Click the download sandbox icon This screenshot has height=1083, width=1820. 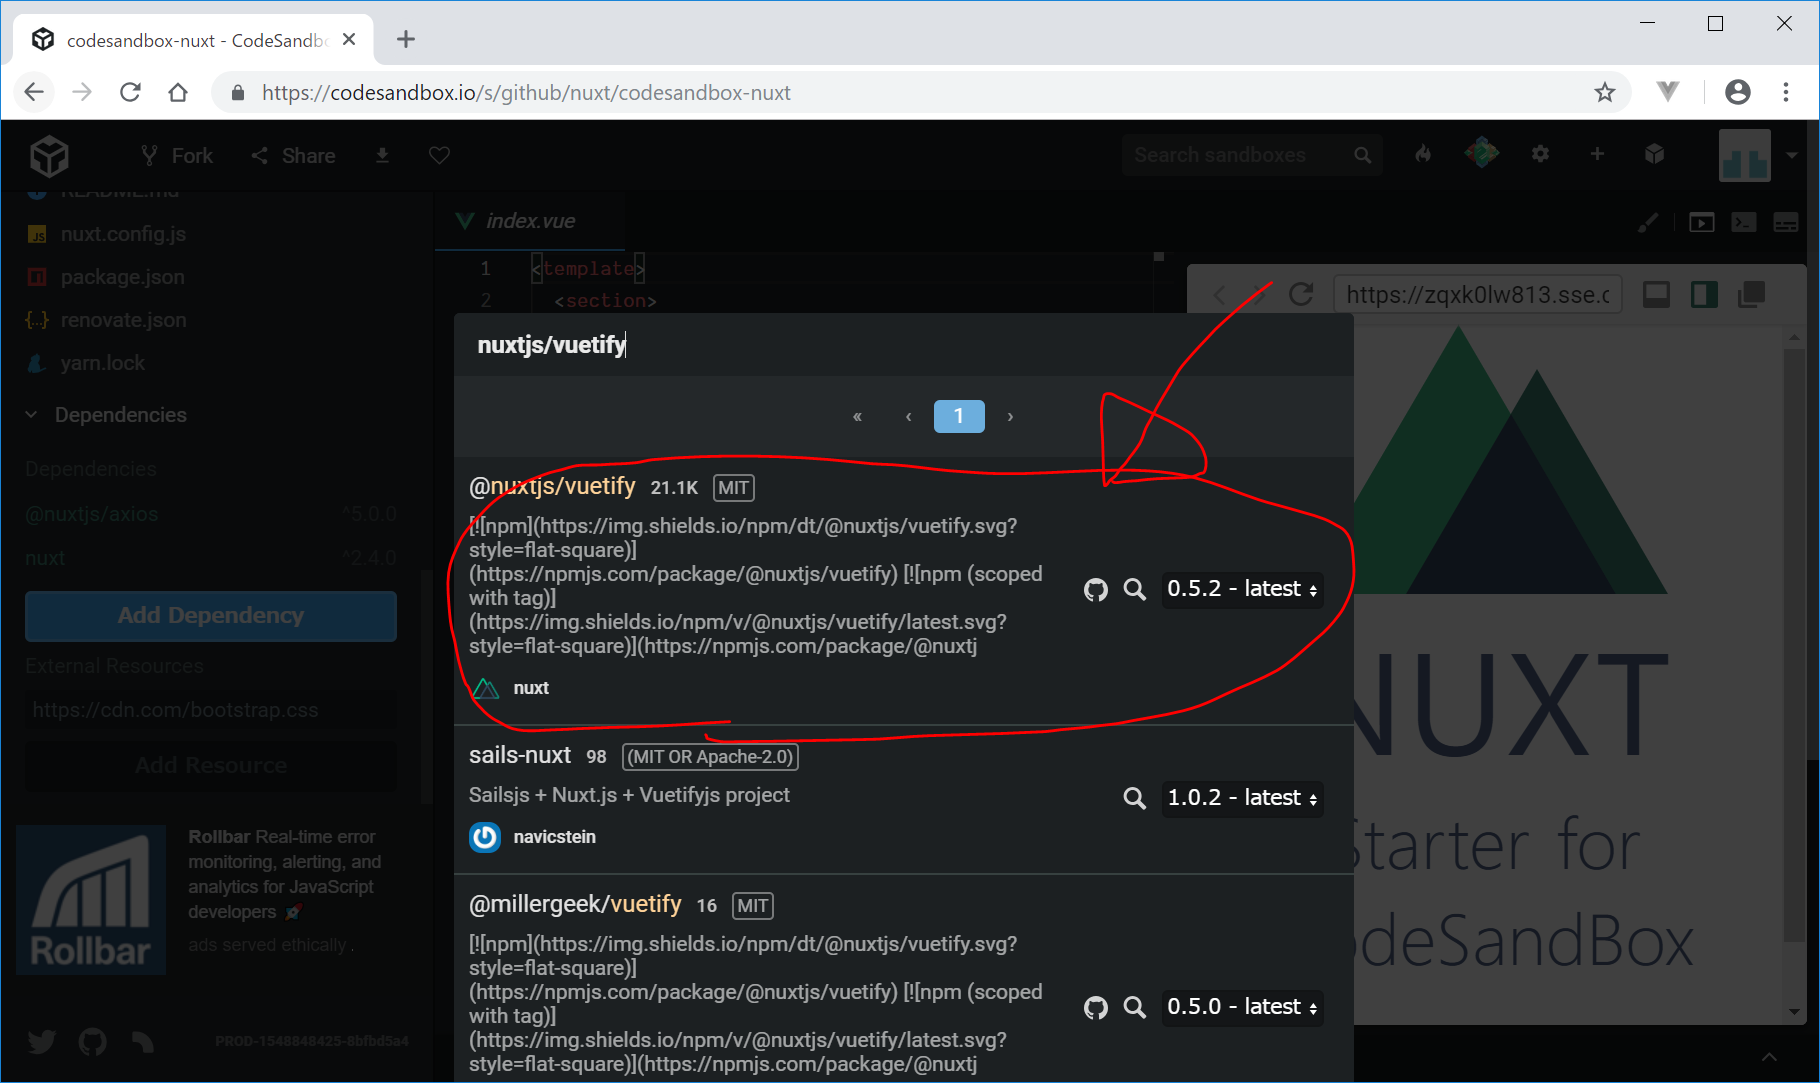click(x=382, y=155)
